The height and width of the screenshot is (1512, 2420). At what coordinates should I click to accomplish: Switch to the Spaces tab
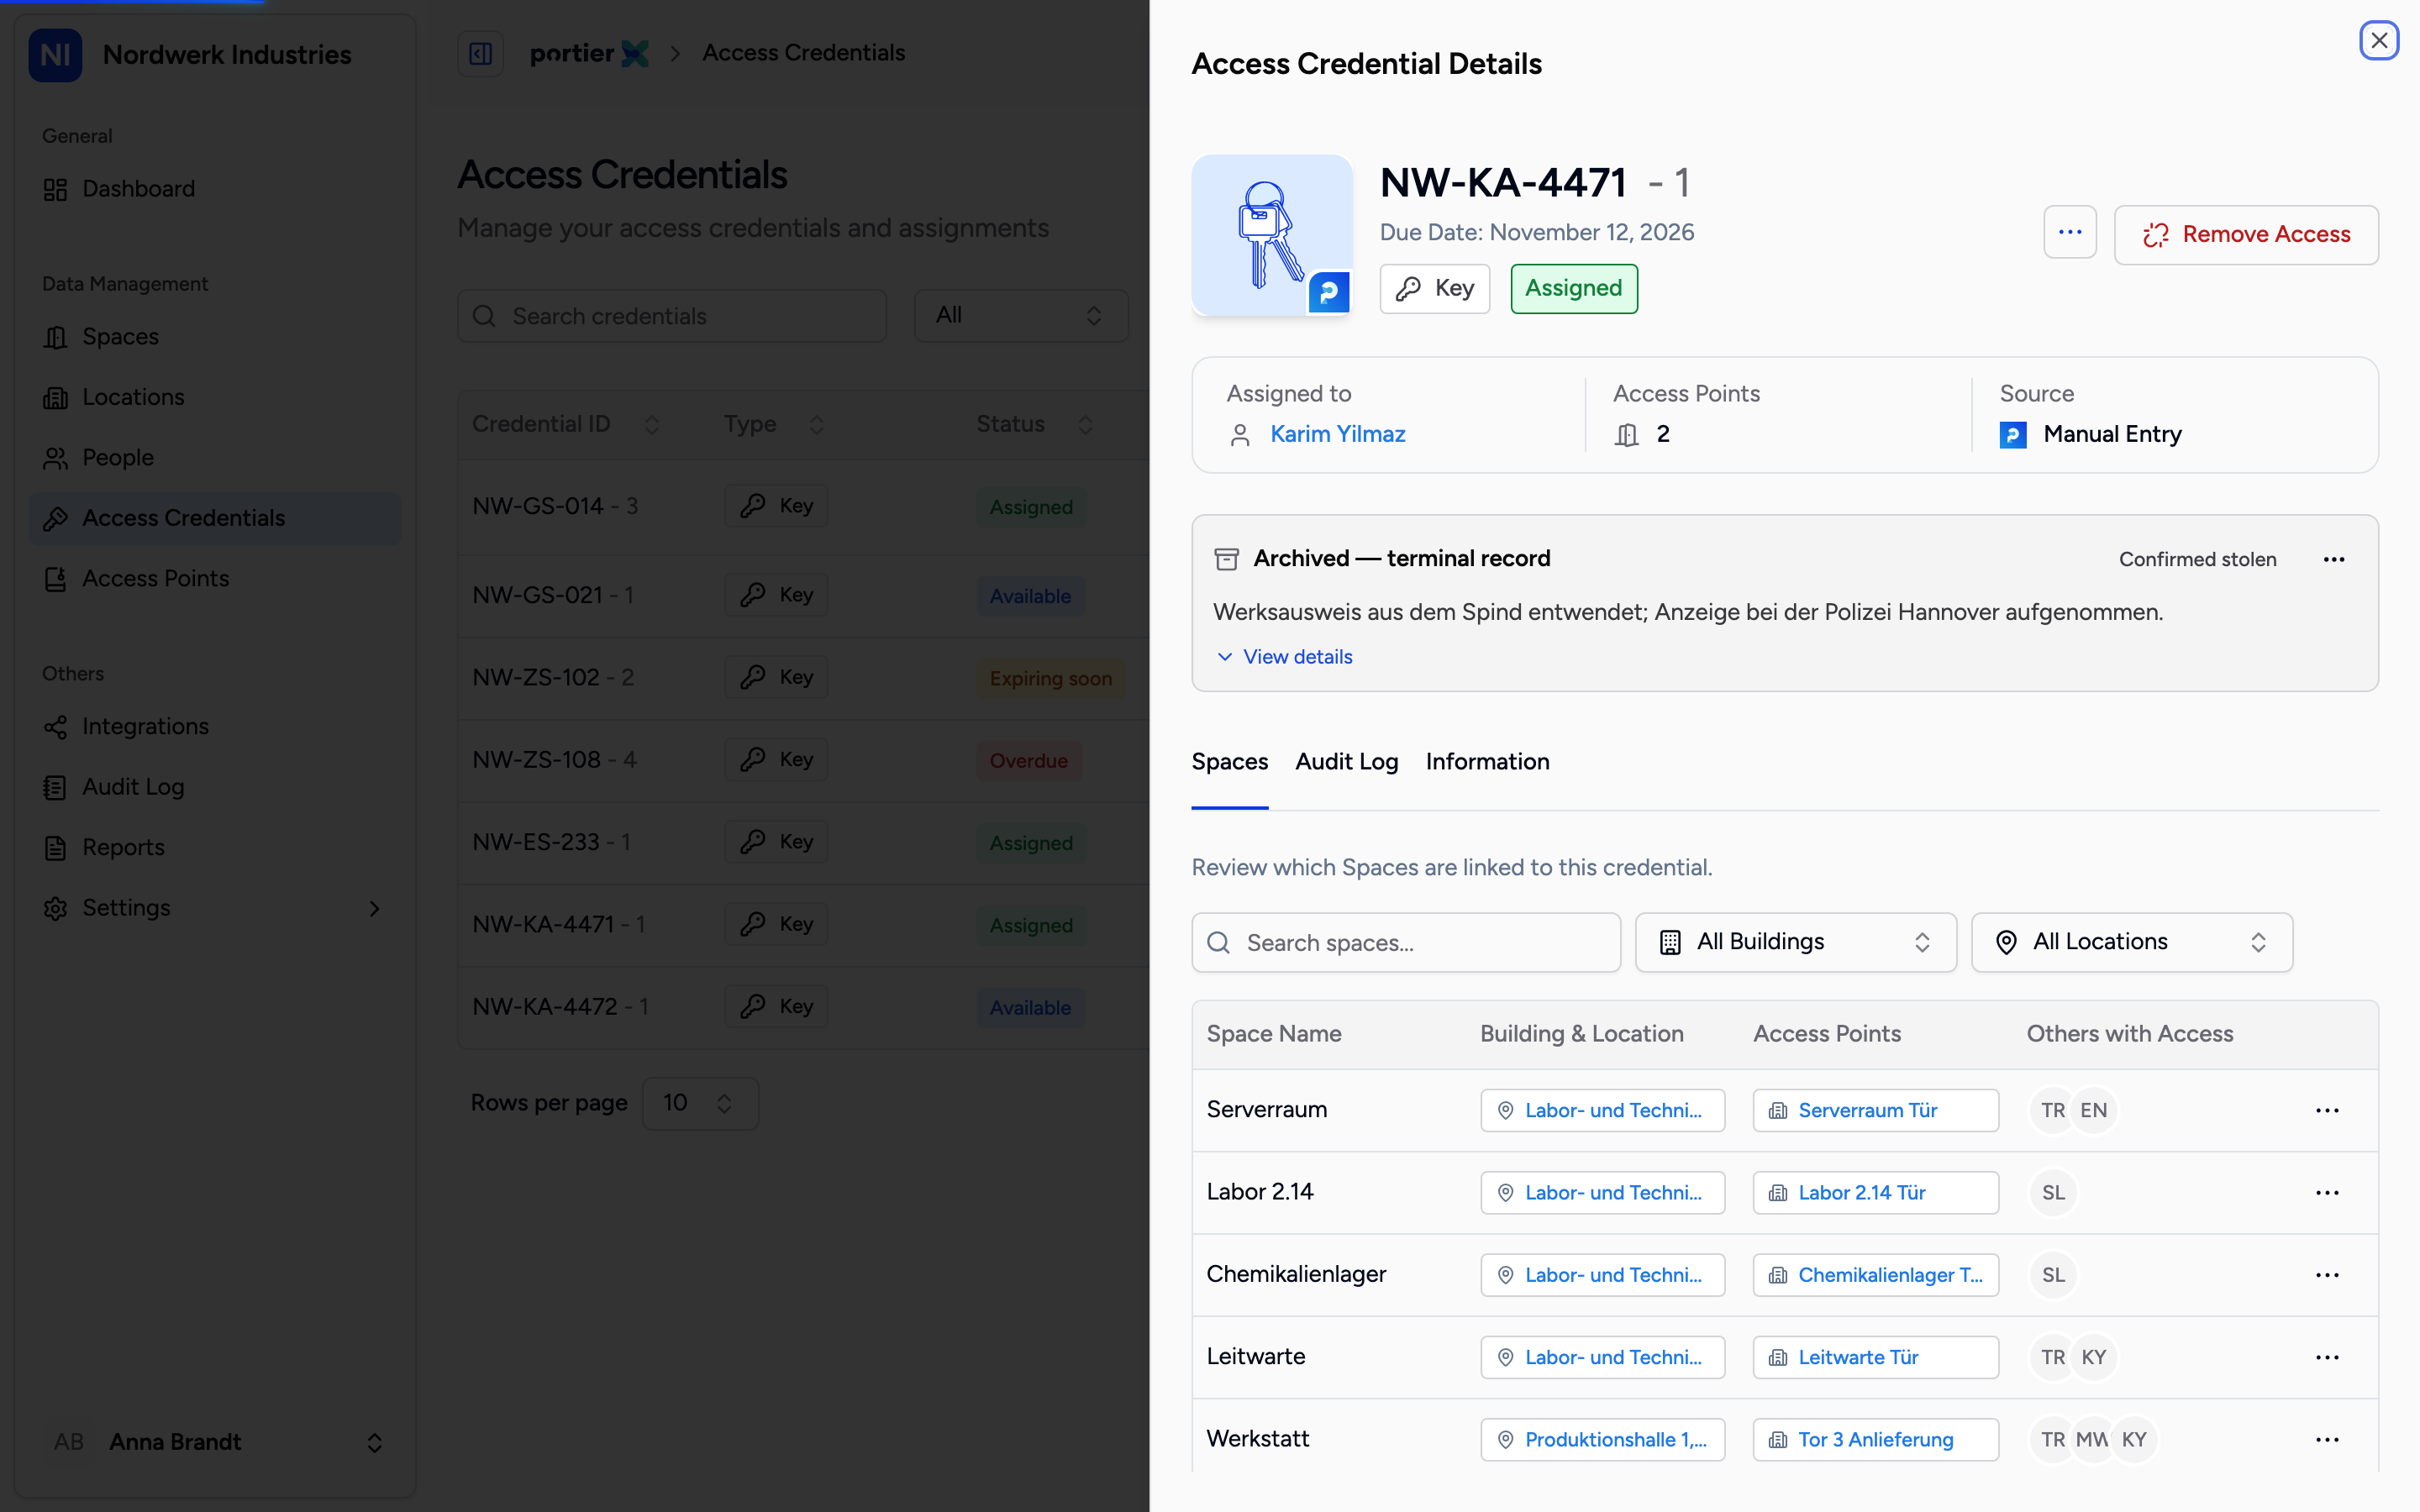pos(1229,762)
